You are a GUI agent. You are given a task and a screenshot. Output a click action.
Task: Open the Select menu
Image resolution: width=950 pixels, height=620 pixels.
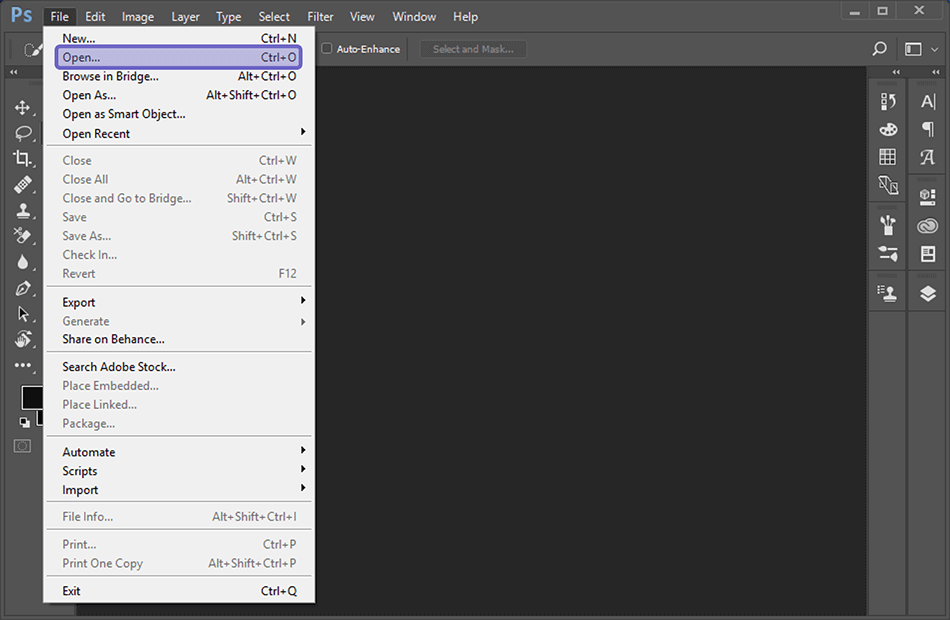click(274, 16)
